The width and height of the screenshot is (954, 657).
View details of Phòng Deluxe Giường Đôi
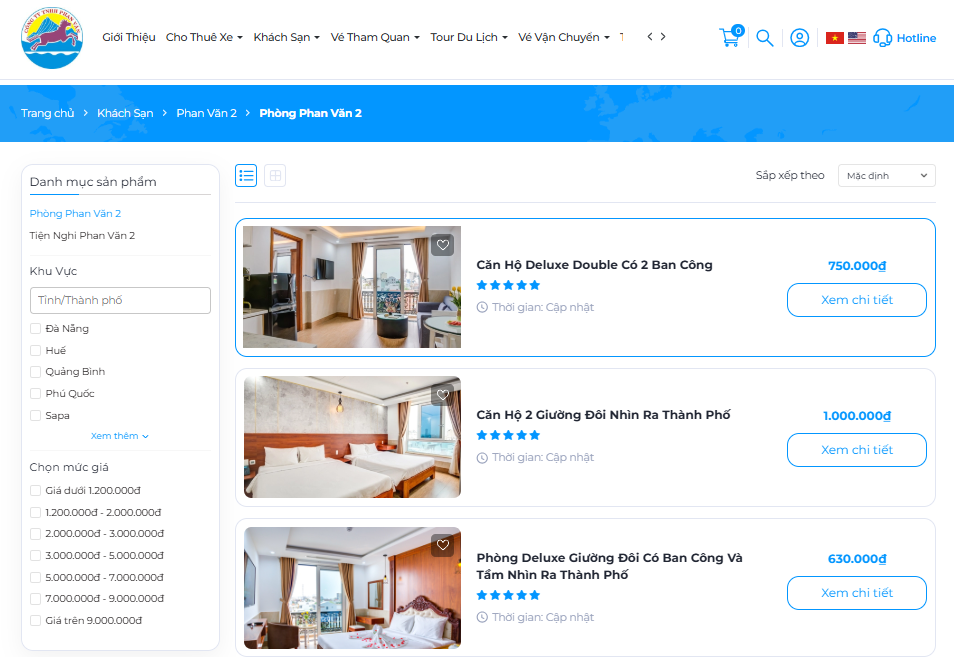click(857, 593)
